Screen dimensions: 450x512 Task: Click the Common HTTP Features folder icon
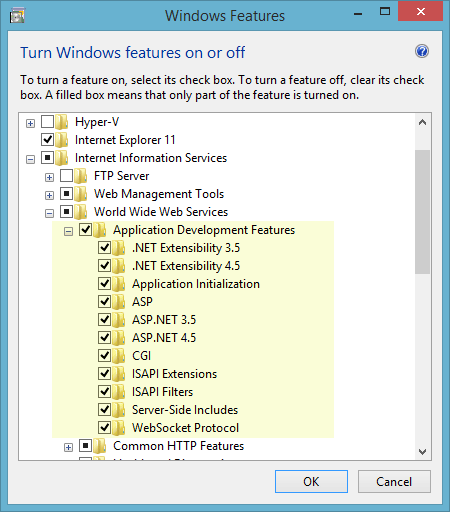tap(100, 446)
